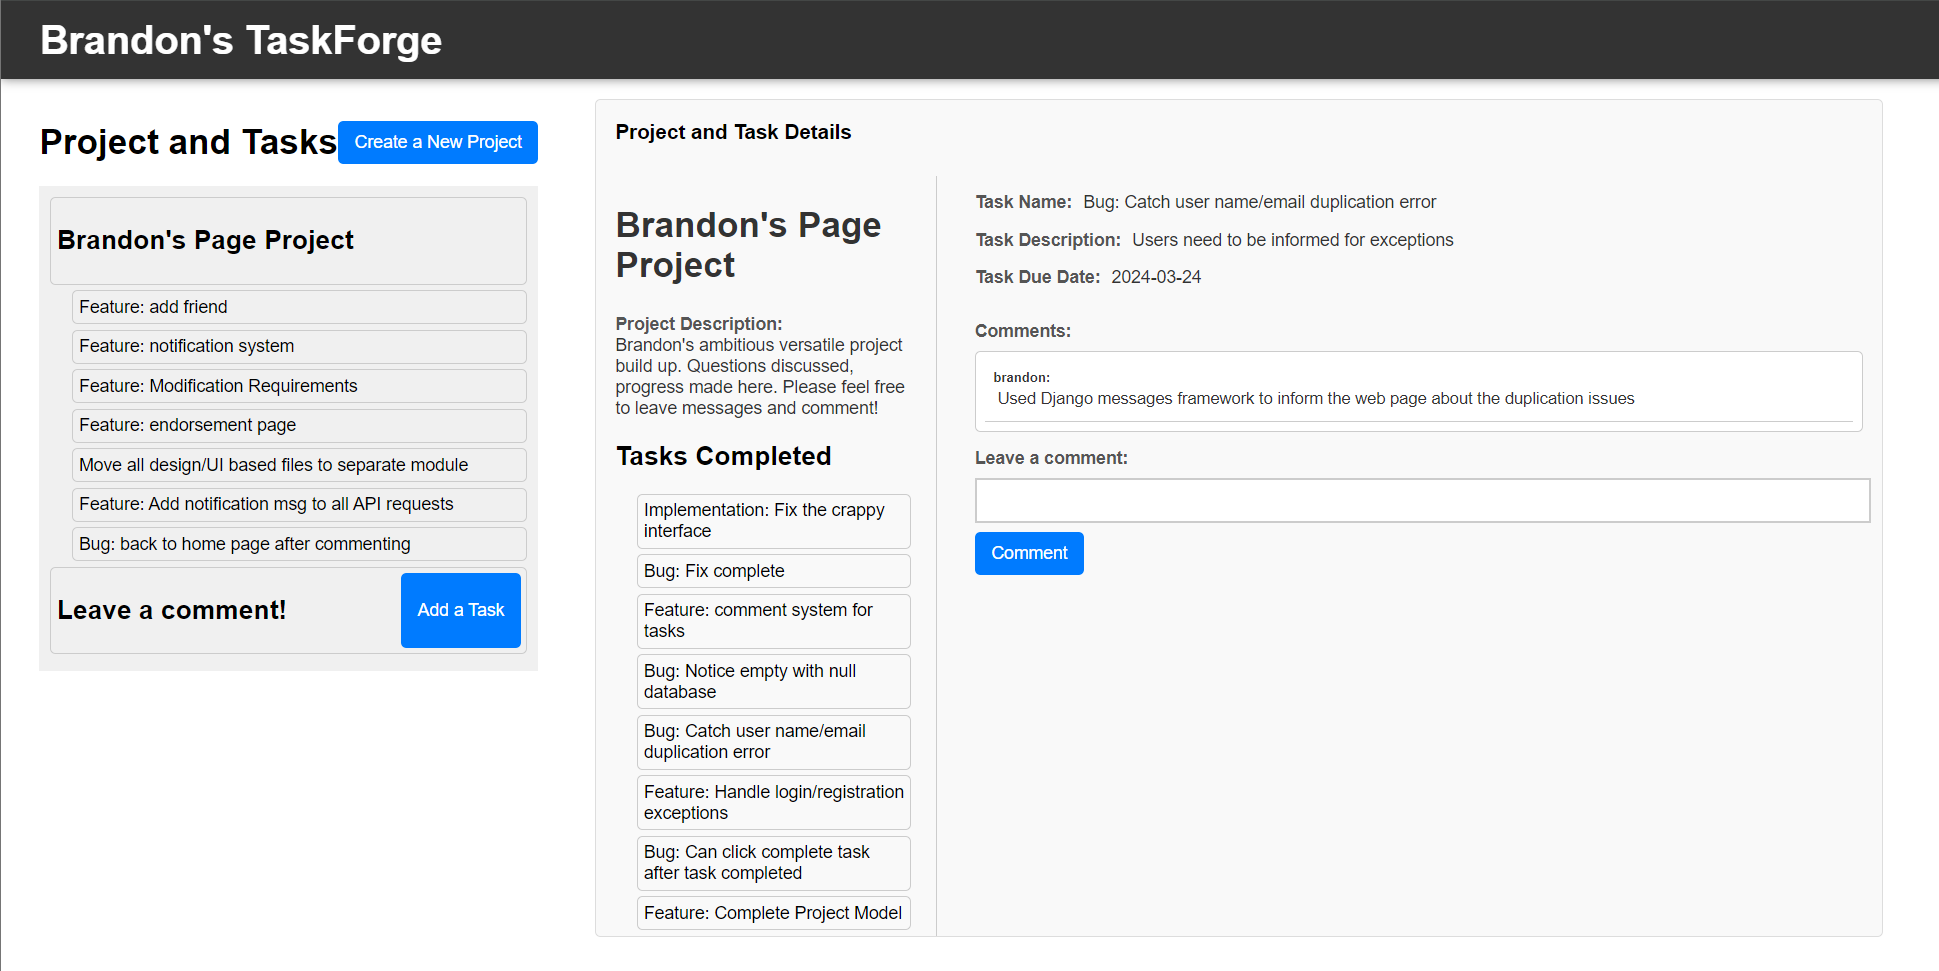Click the task description text about exceptions
The width and height of the screenshot is (1939, 971).
coord(1292,240)
